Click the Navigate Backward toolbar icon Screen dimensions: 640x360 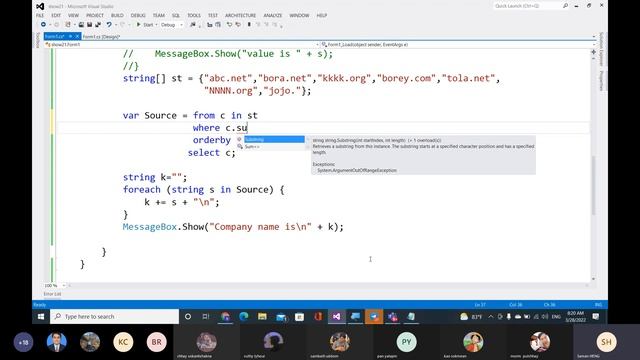[x=43, y=25]
